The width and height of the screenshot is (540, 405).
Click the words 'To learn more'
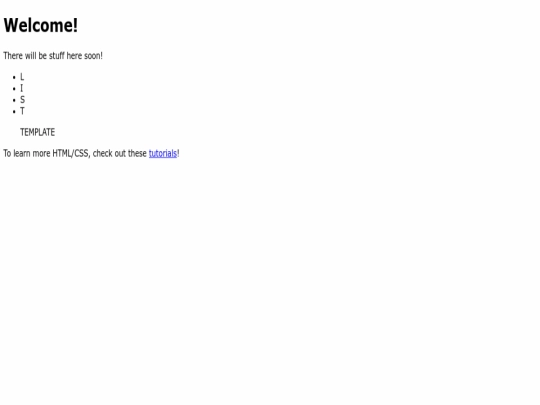point(27,153)
